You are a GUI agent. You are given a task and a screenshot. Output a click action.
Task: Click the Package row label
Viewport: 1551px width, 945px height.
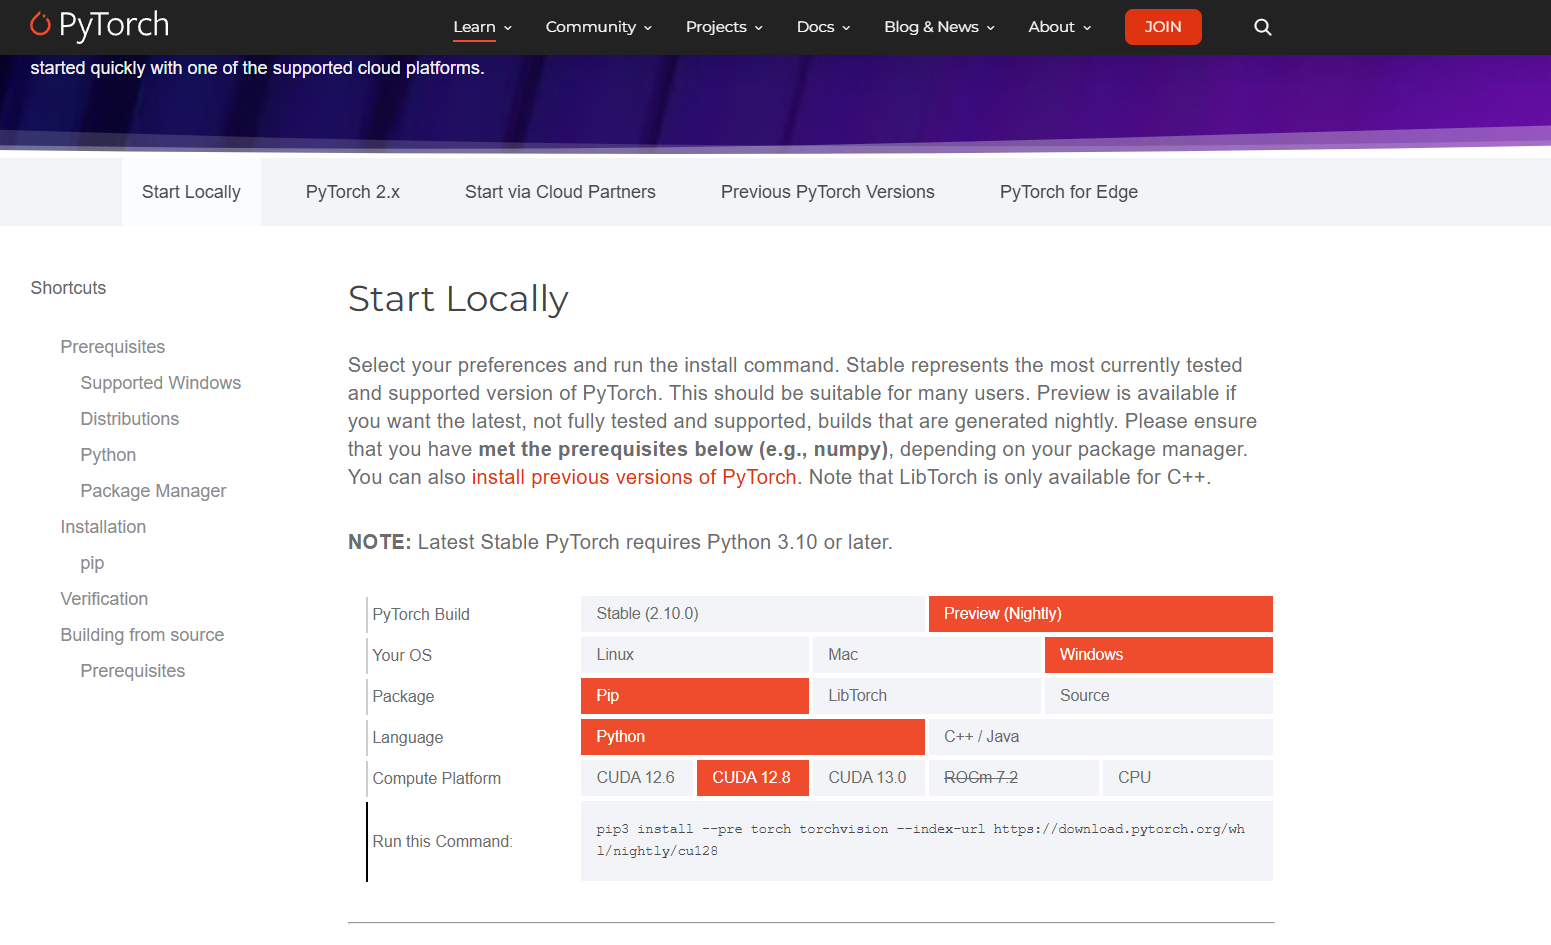coord(403,696)
